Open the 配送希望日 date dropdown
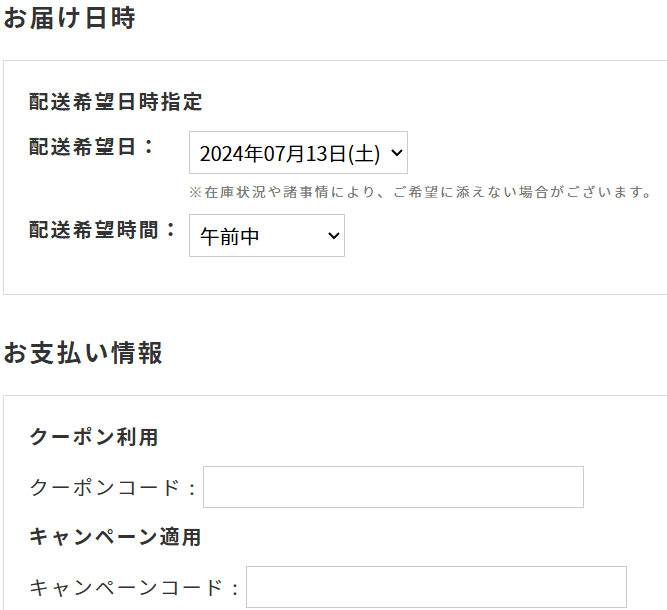Image resolution: width=667 pixels, height=610 pixels. (298, 153)
